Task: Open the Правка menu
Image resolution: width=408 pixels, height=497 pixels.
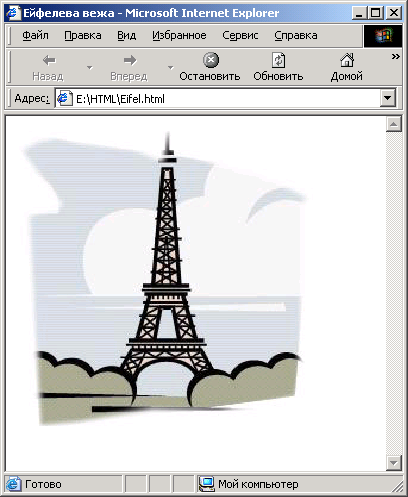Action: pyautogui.click(x=83, y=35)
